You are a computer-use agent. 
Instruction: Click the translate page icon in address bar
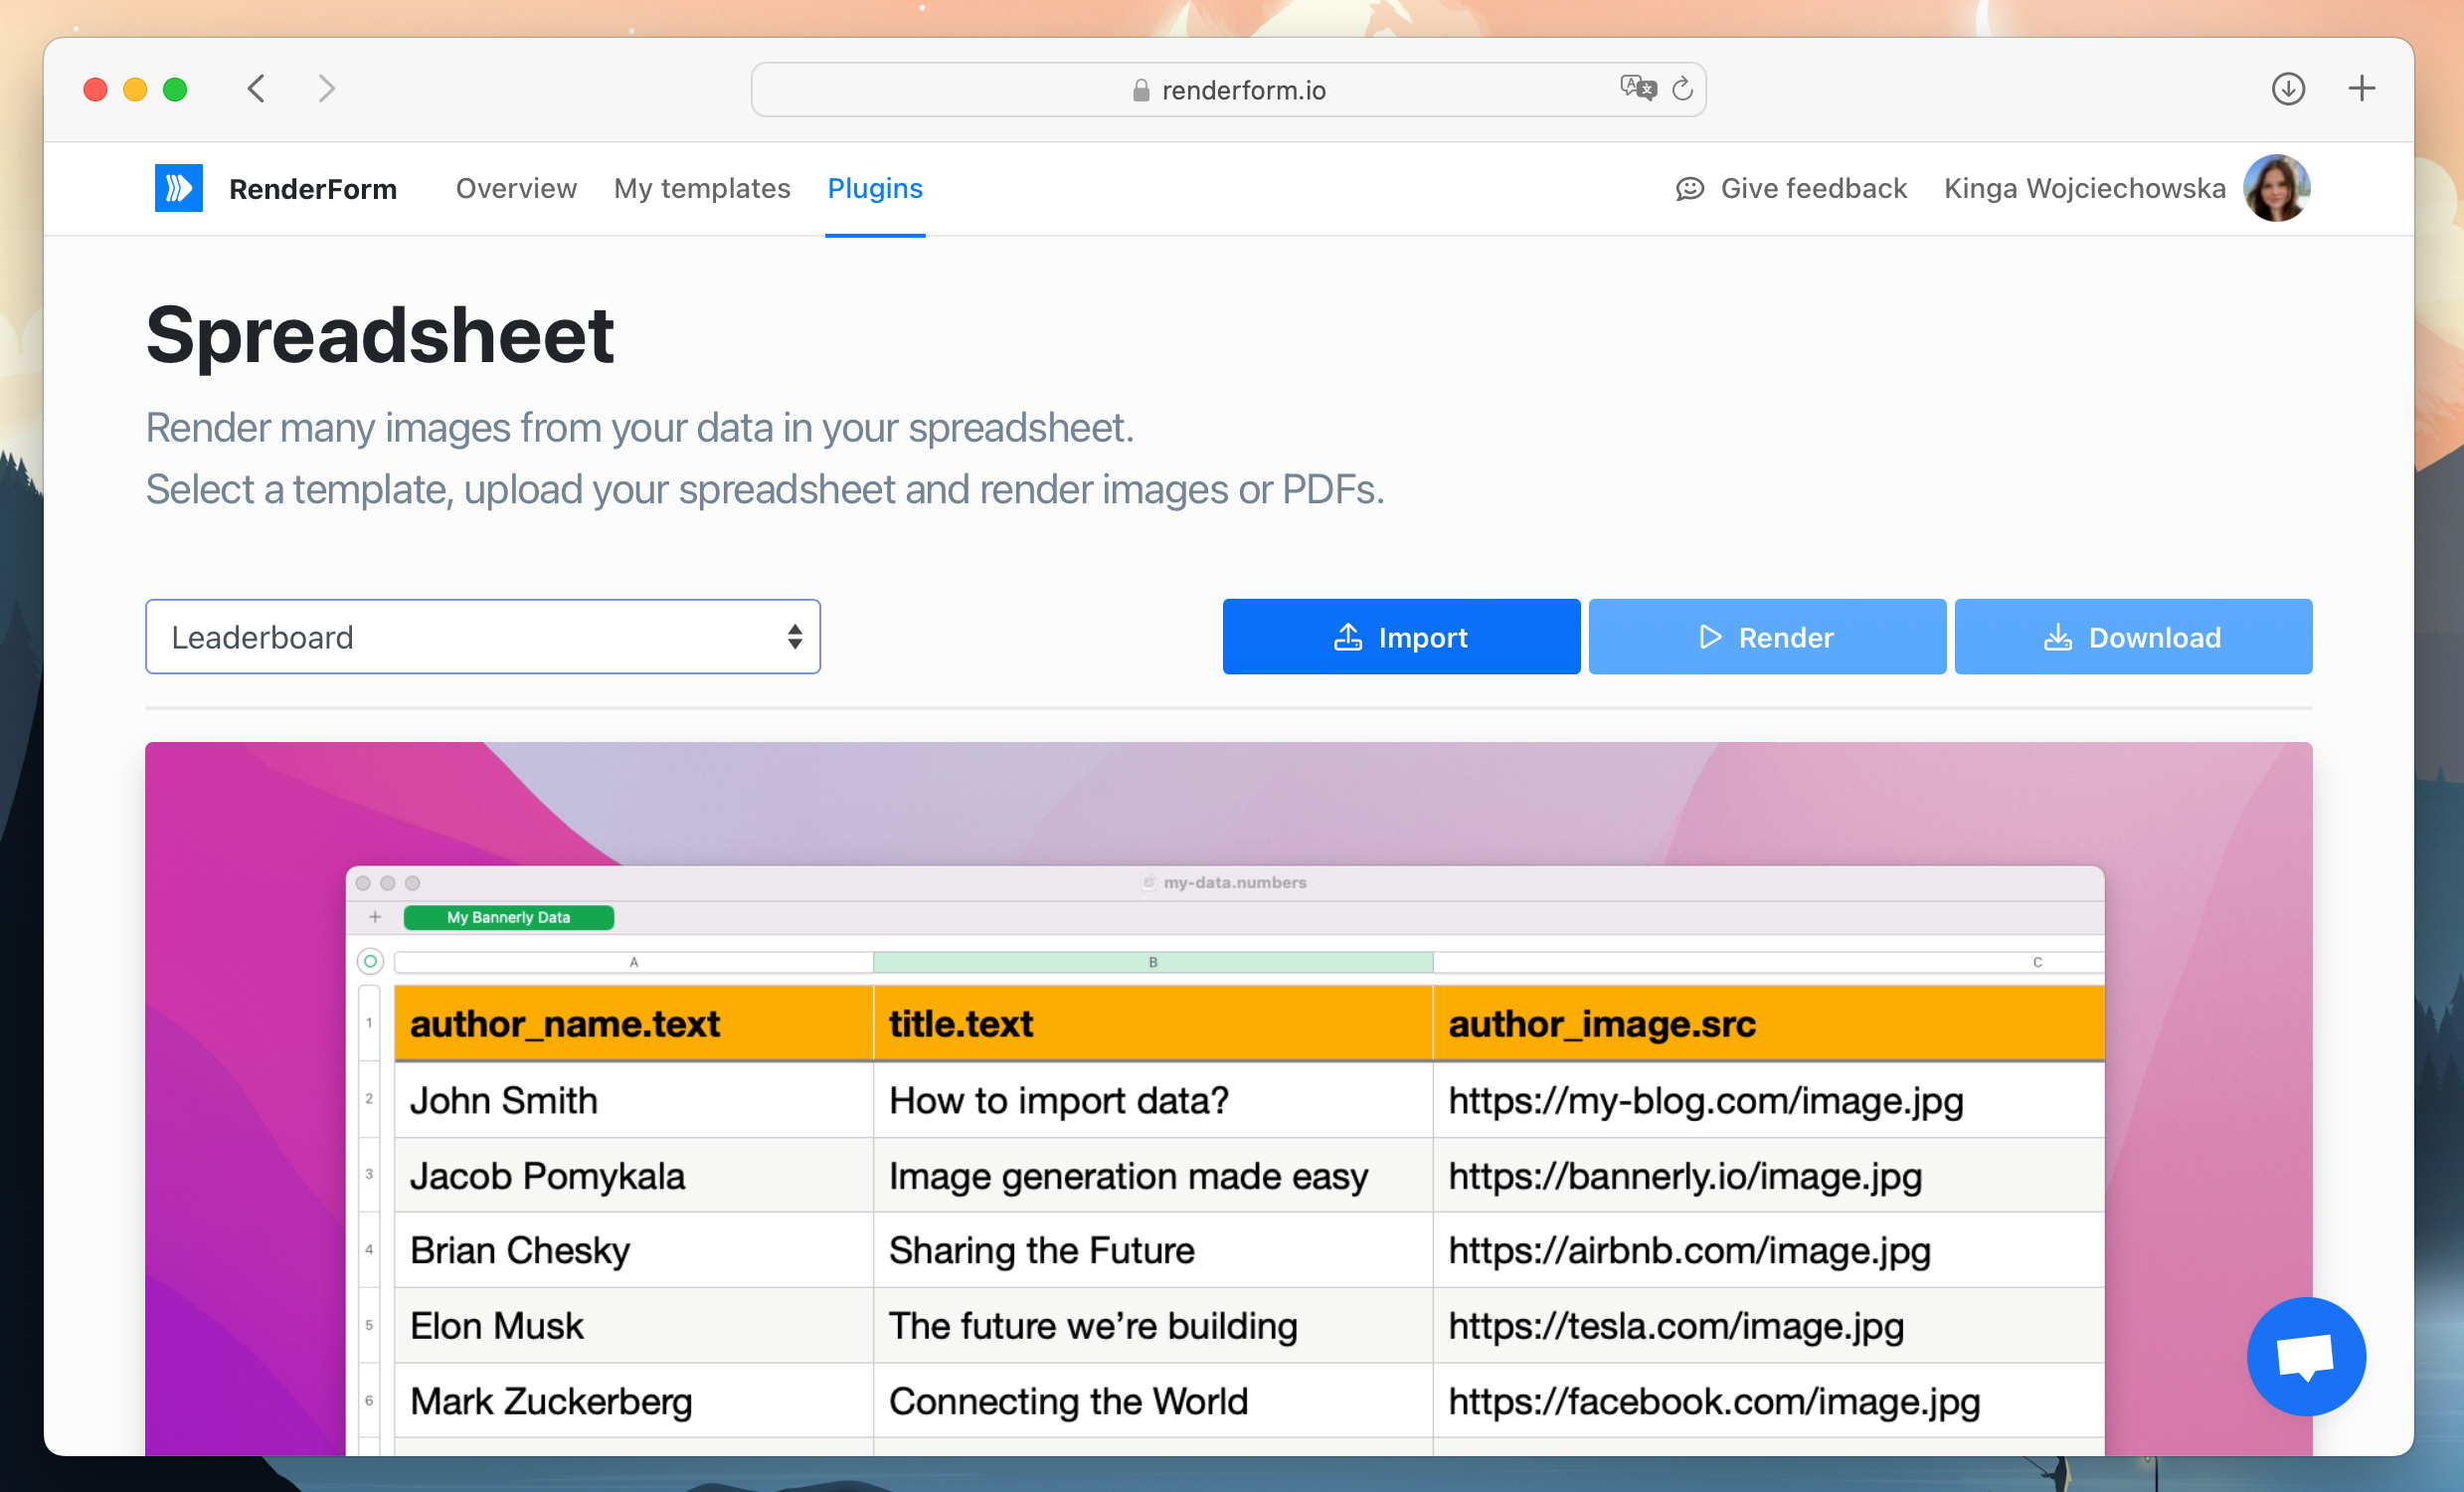click(1638, 89)
